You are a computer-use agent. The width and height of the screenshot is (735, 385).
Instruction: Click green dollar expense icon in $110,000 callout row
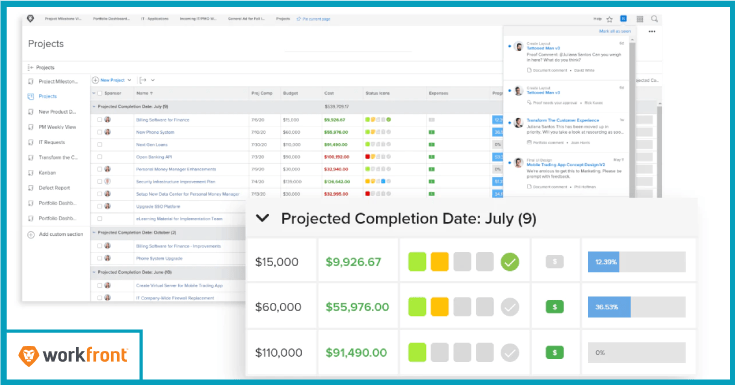pyautogui.click(x=555, y=353)
